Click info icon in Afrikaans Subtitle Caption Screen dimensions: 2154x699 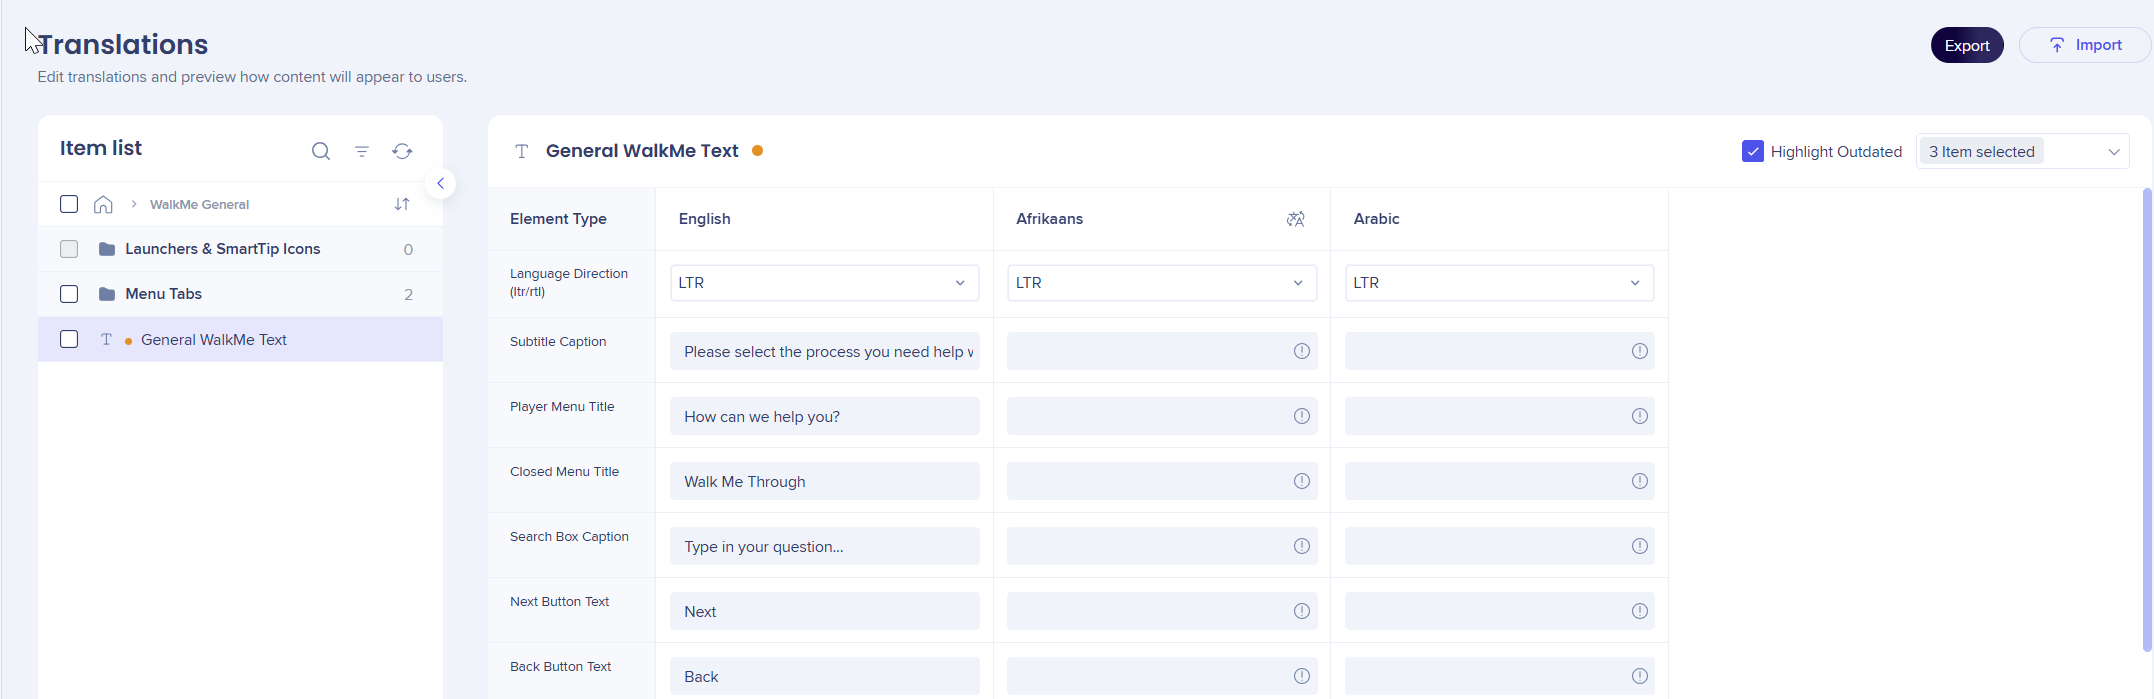[x=1301, y=351]
